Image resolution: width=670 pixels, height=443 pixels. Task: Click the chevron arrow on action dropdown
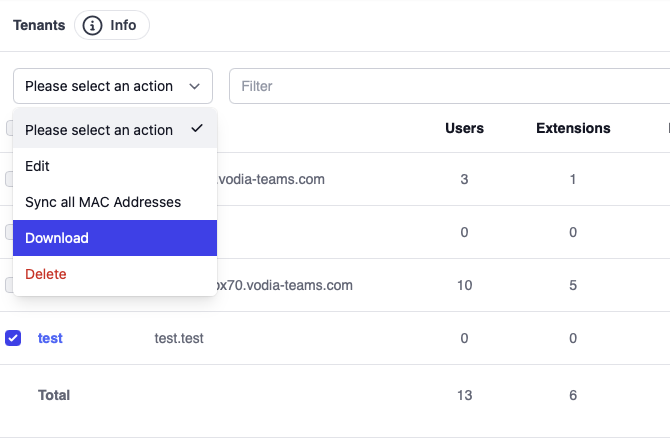[x=194, y=86]
